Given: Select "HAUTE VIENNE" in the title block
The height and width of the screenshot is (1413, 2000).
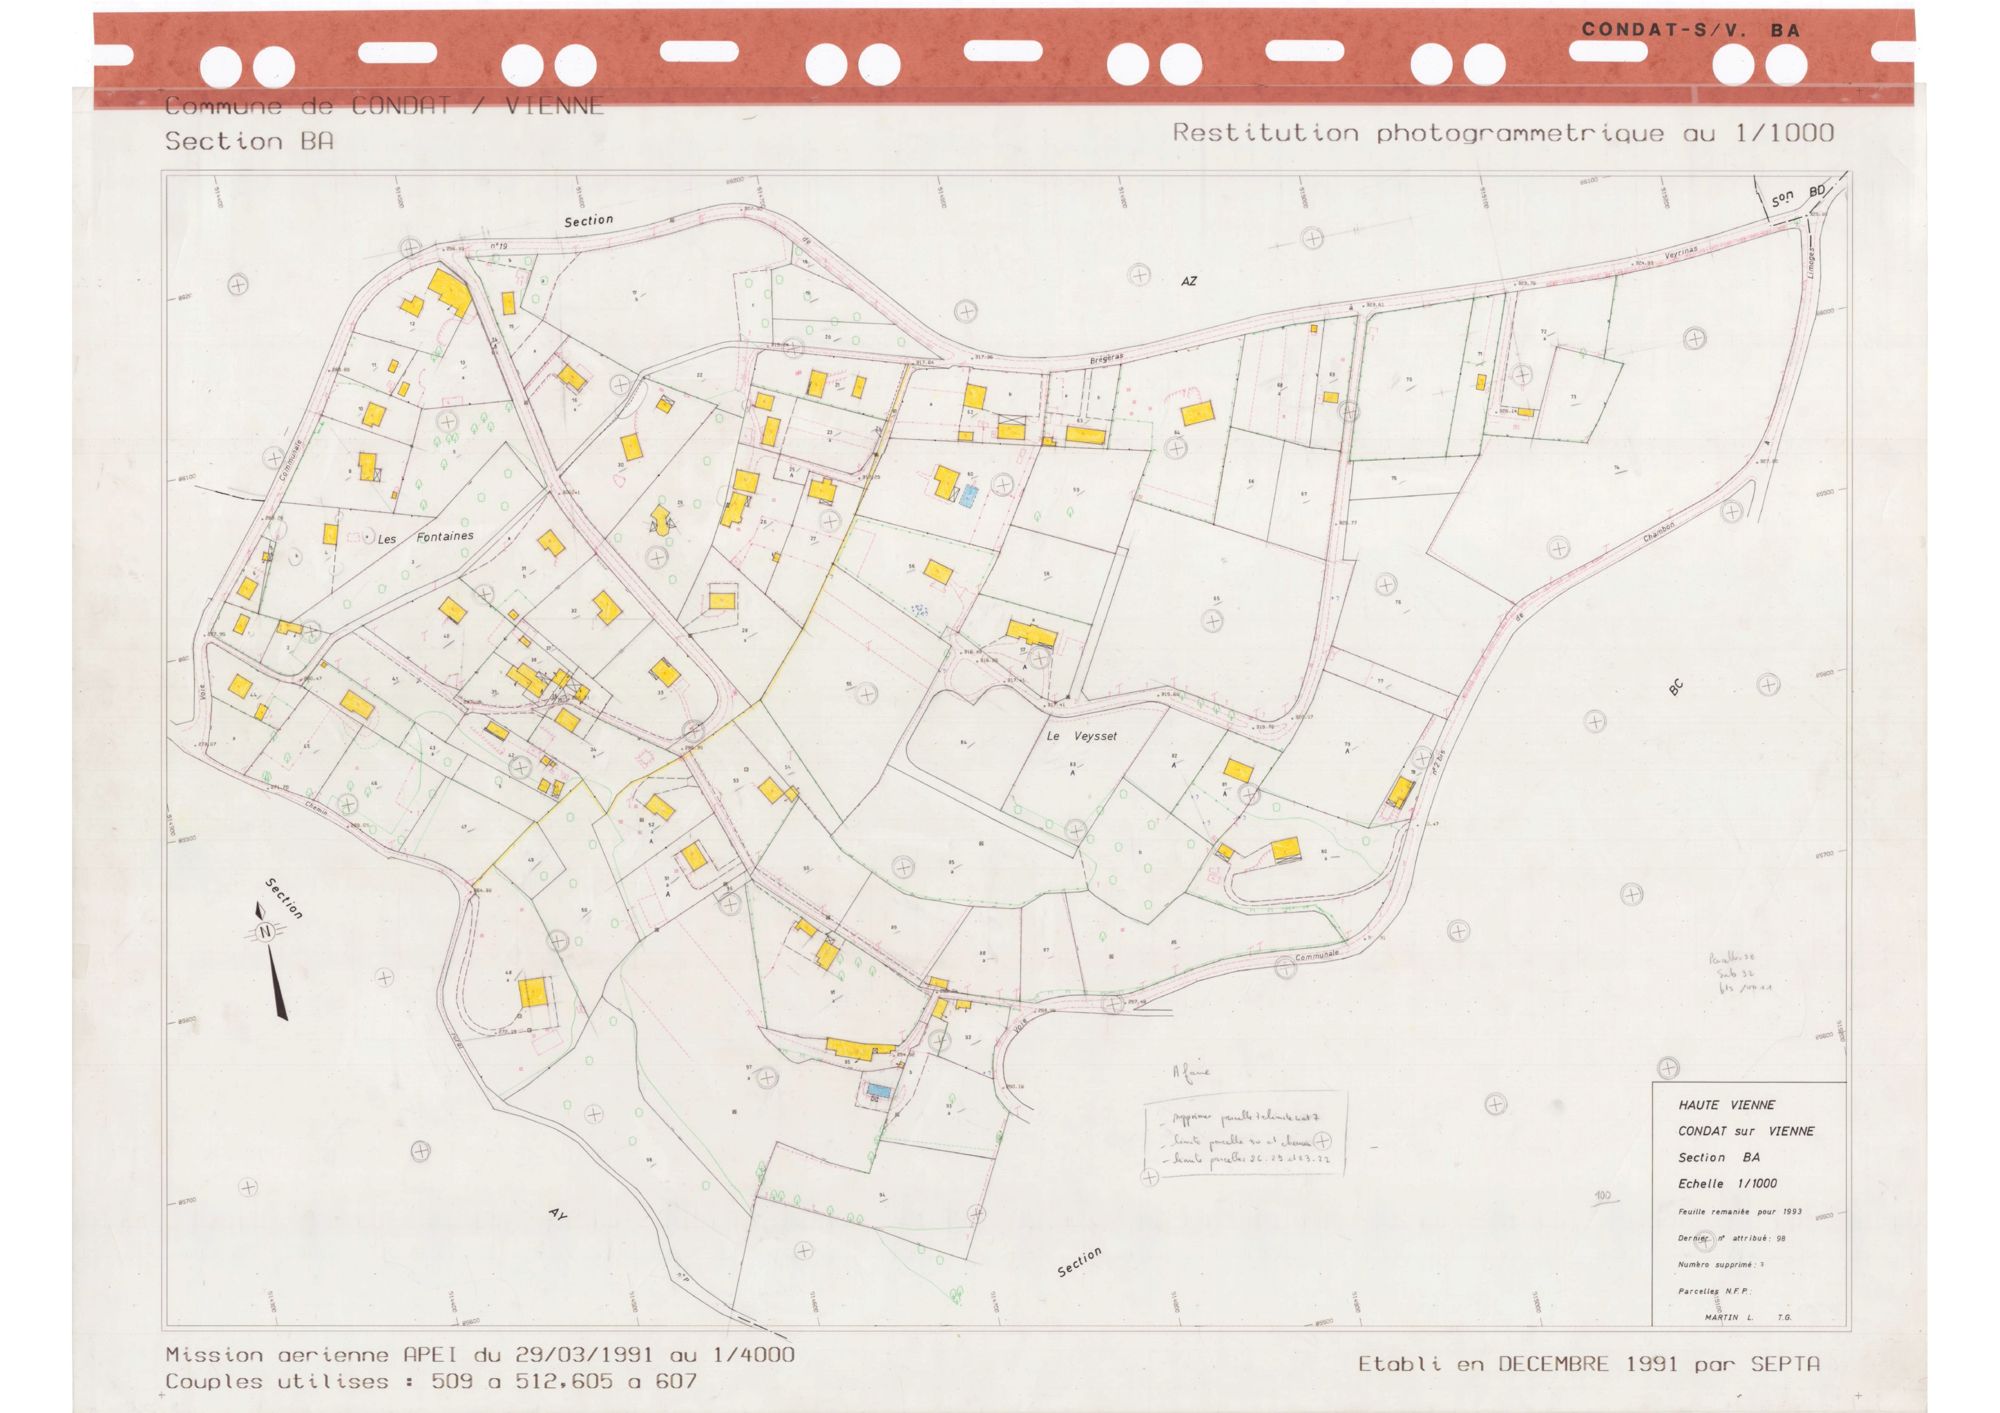Looking at the screenshot, I should (1727, 1105).
